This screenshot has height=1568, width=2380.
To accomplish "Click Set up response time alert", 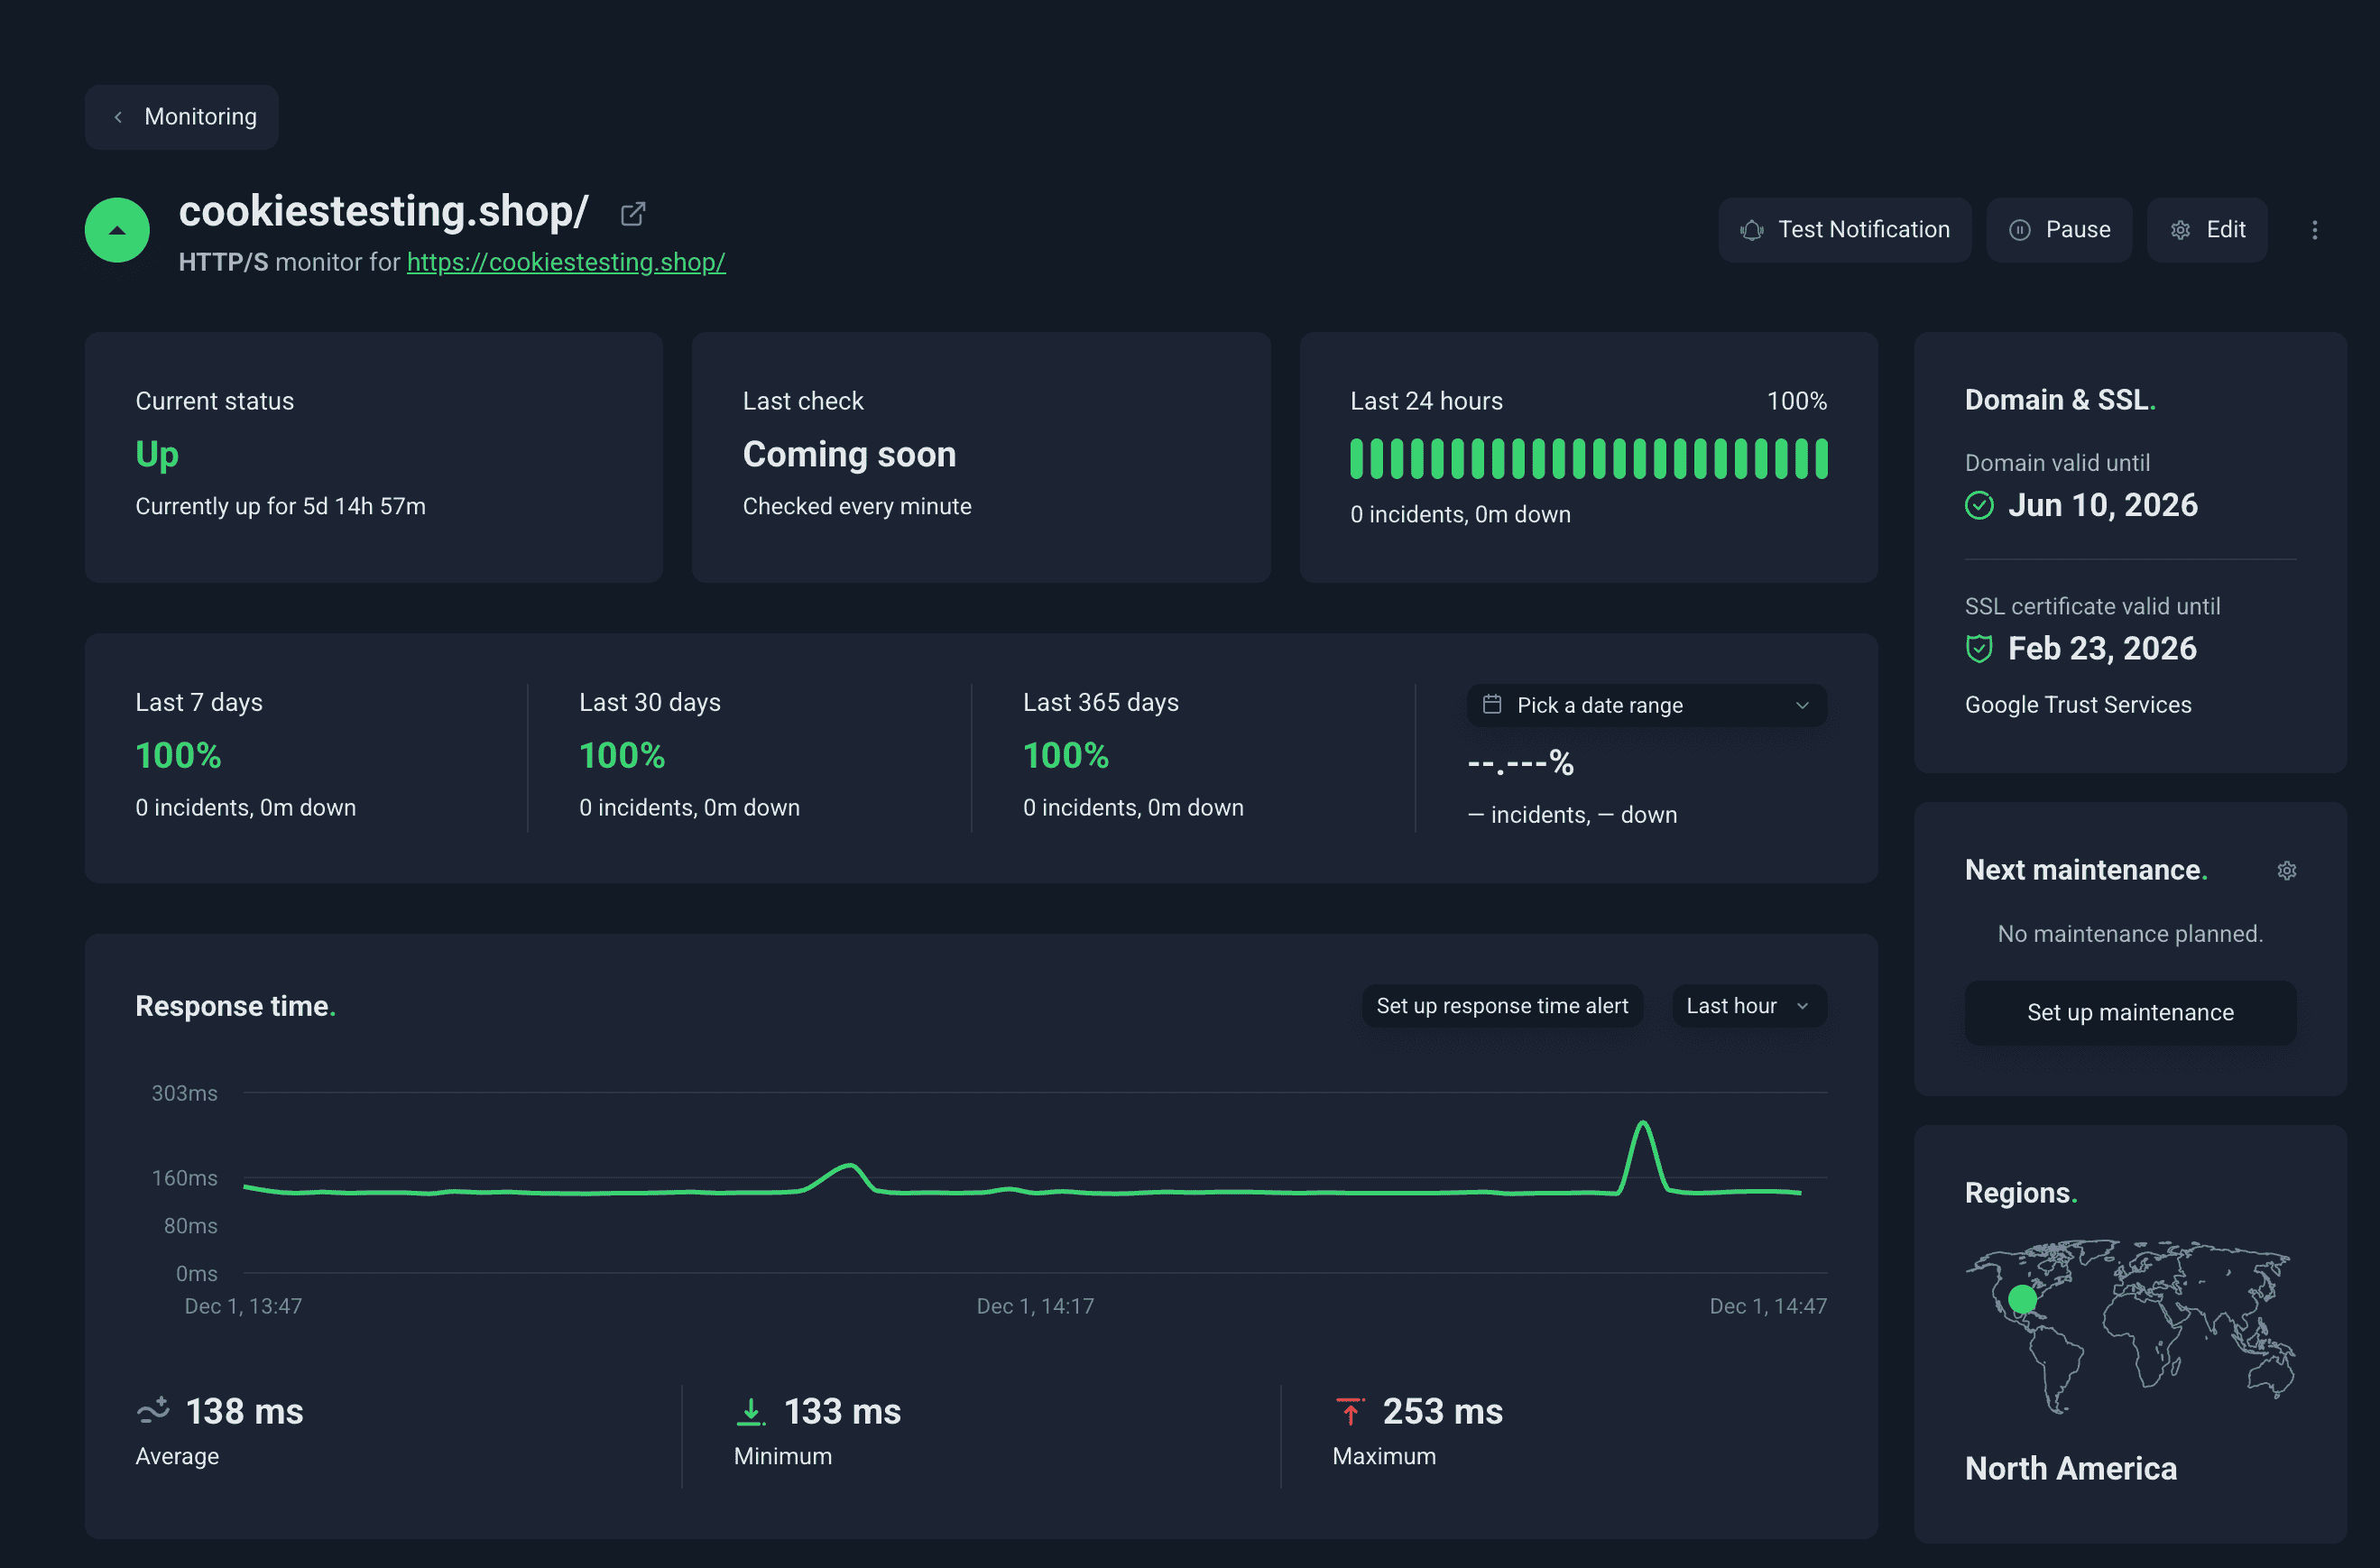I will pyautogui.click(x=1502, y=1005).
